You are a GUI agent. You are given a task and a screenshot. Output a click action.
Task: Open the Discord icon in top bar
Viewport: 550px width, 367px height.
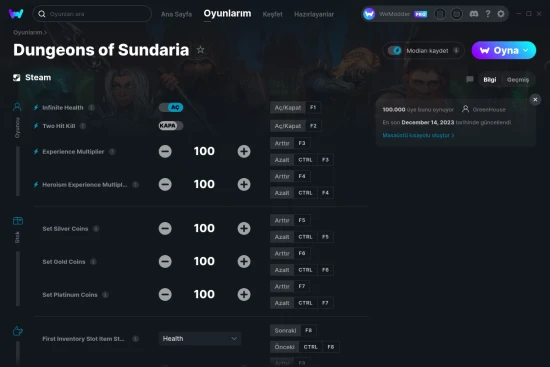tap(474, 14)
